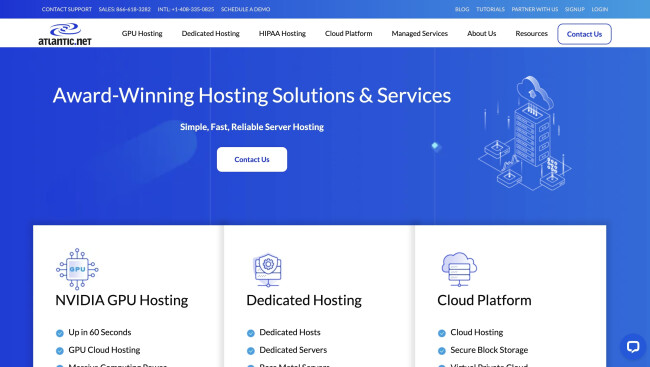Image resolution: width=650 pixels, height=367 pixels.
Task: Open Partner With Us link
Action: click(535, 9)
